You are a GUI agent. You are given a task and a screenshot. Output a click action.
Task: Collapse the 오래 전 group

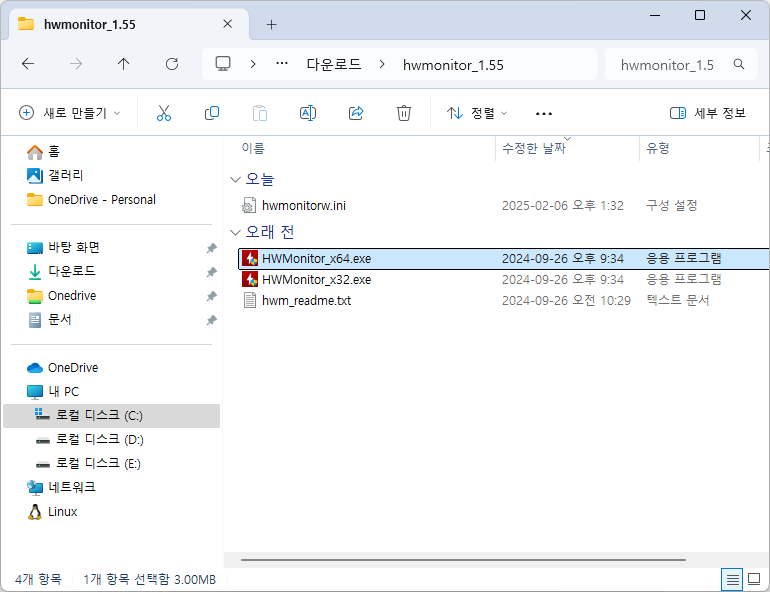click(x=236, y=232)
